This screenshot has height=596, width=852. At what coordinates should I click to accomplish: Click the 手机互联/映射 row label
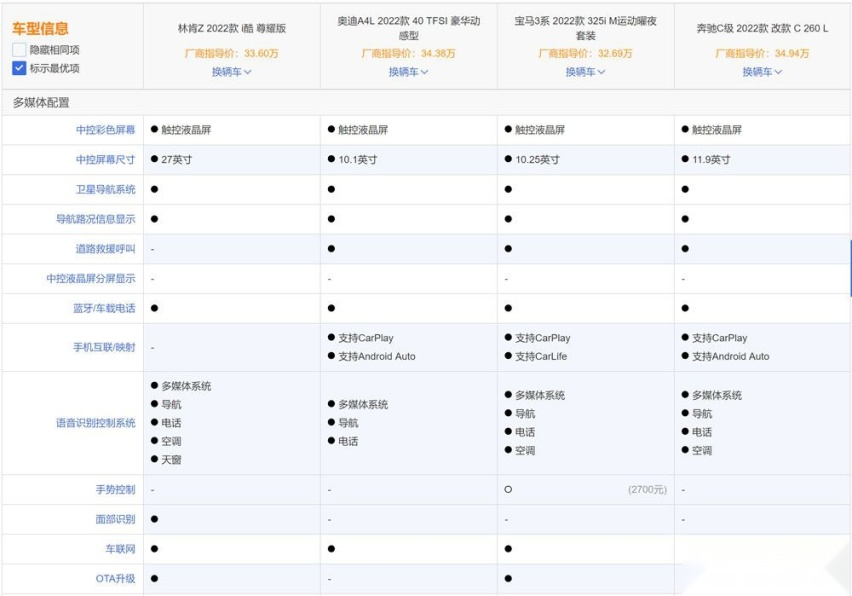(x=104, y=347)
